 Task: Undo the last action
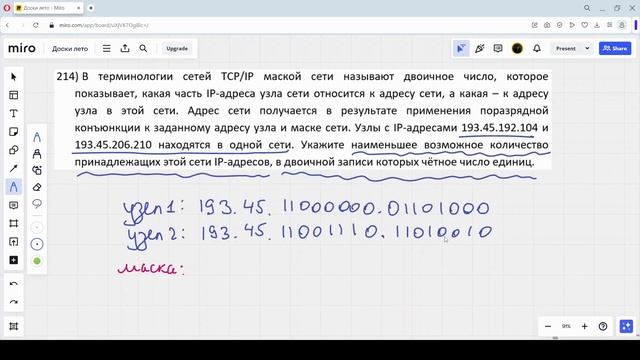[x=13, y=284]
